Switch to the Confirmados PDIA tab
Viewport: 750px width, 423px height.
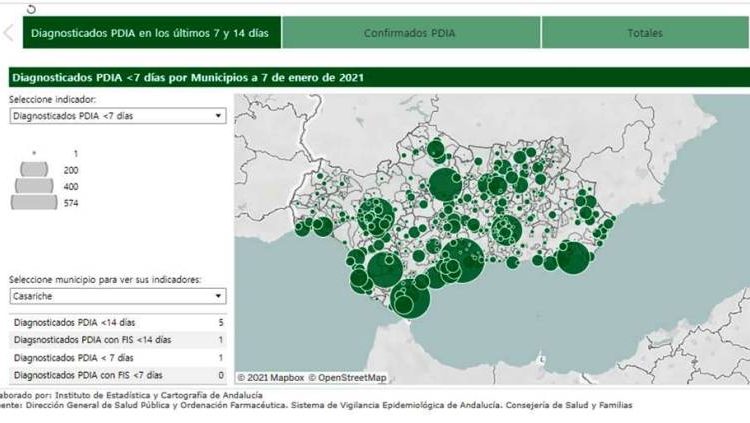tap(410, 33)
